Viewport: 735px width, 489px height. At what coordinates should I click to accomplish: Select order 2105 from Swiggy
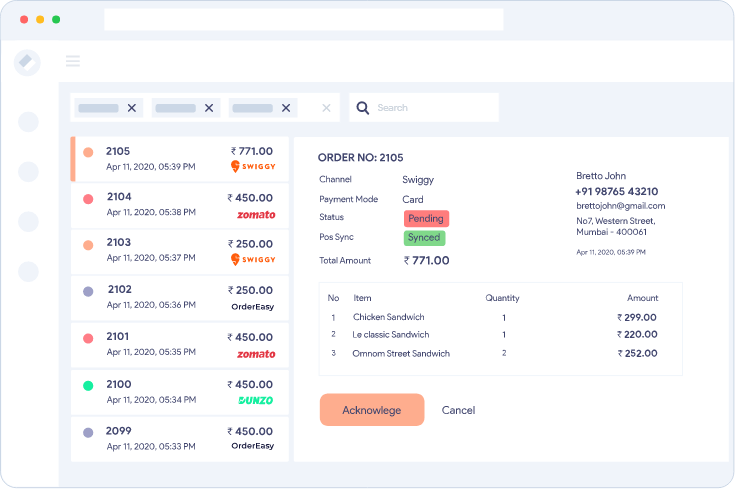pyautogui.click(x=180, y=159)
